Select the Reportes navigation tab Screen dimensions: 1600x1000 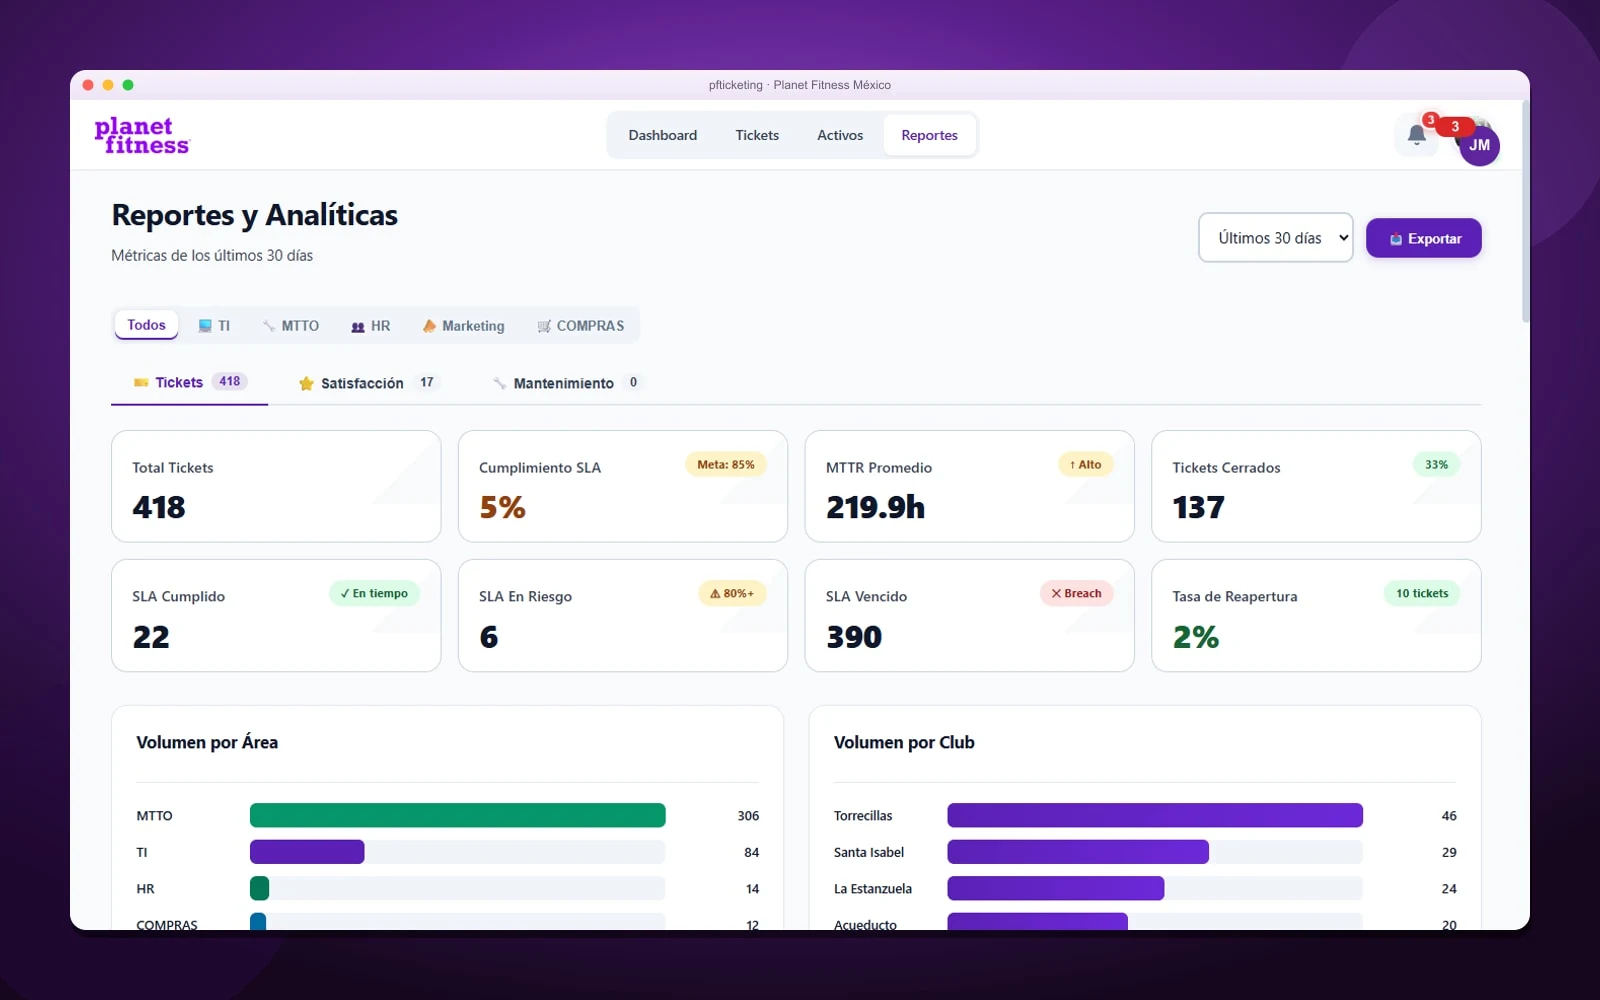tap(929, 135)
